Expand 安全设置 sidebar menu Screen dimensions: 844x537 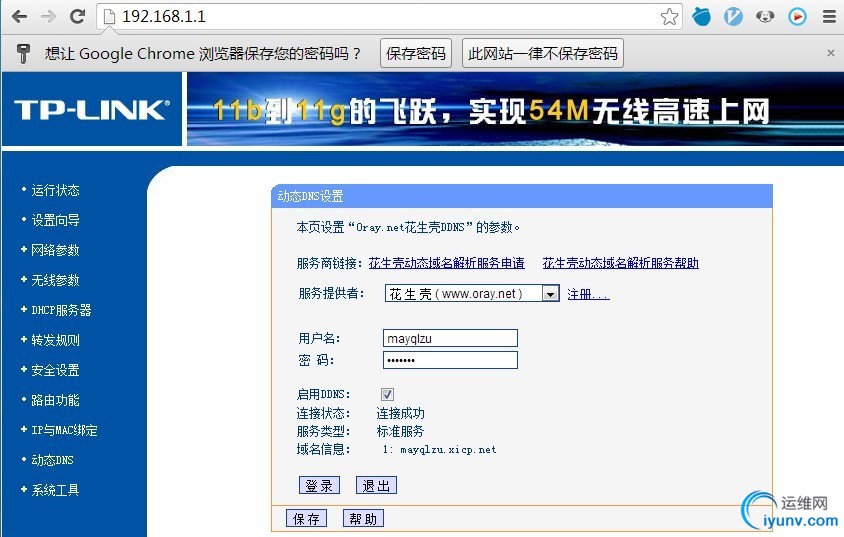pyautogui.click(x=55, y=370)
